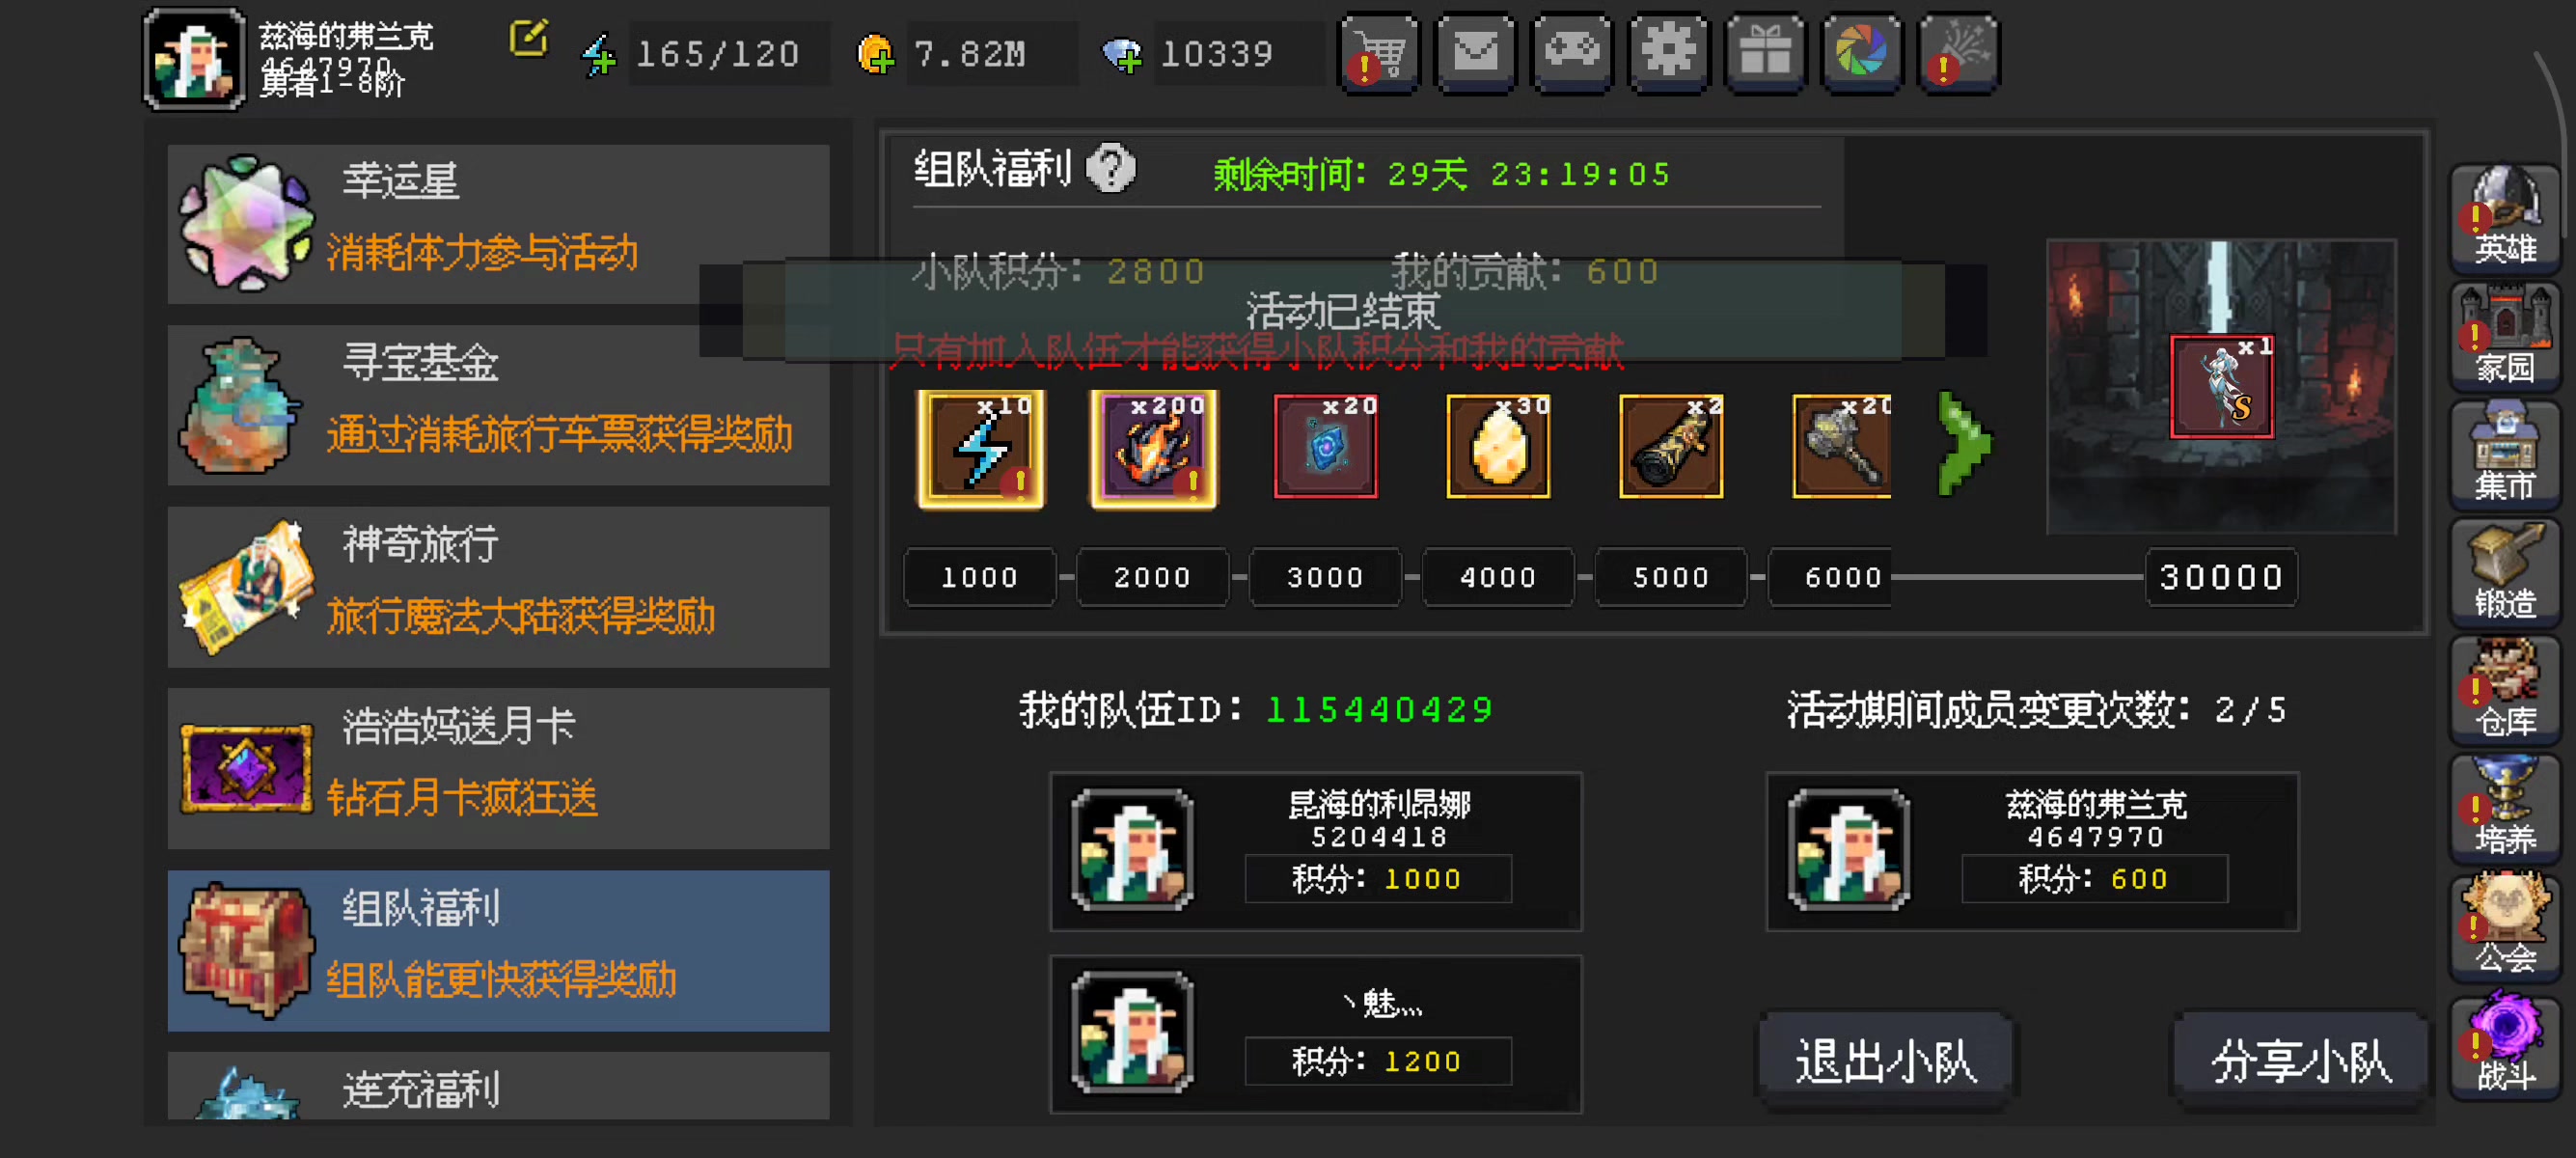Open the mail envelope icon

[1475, 54]
